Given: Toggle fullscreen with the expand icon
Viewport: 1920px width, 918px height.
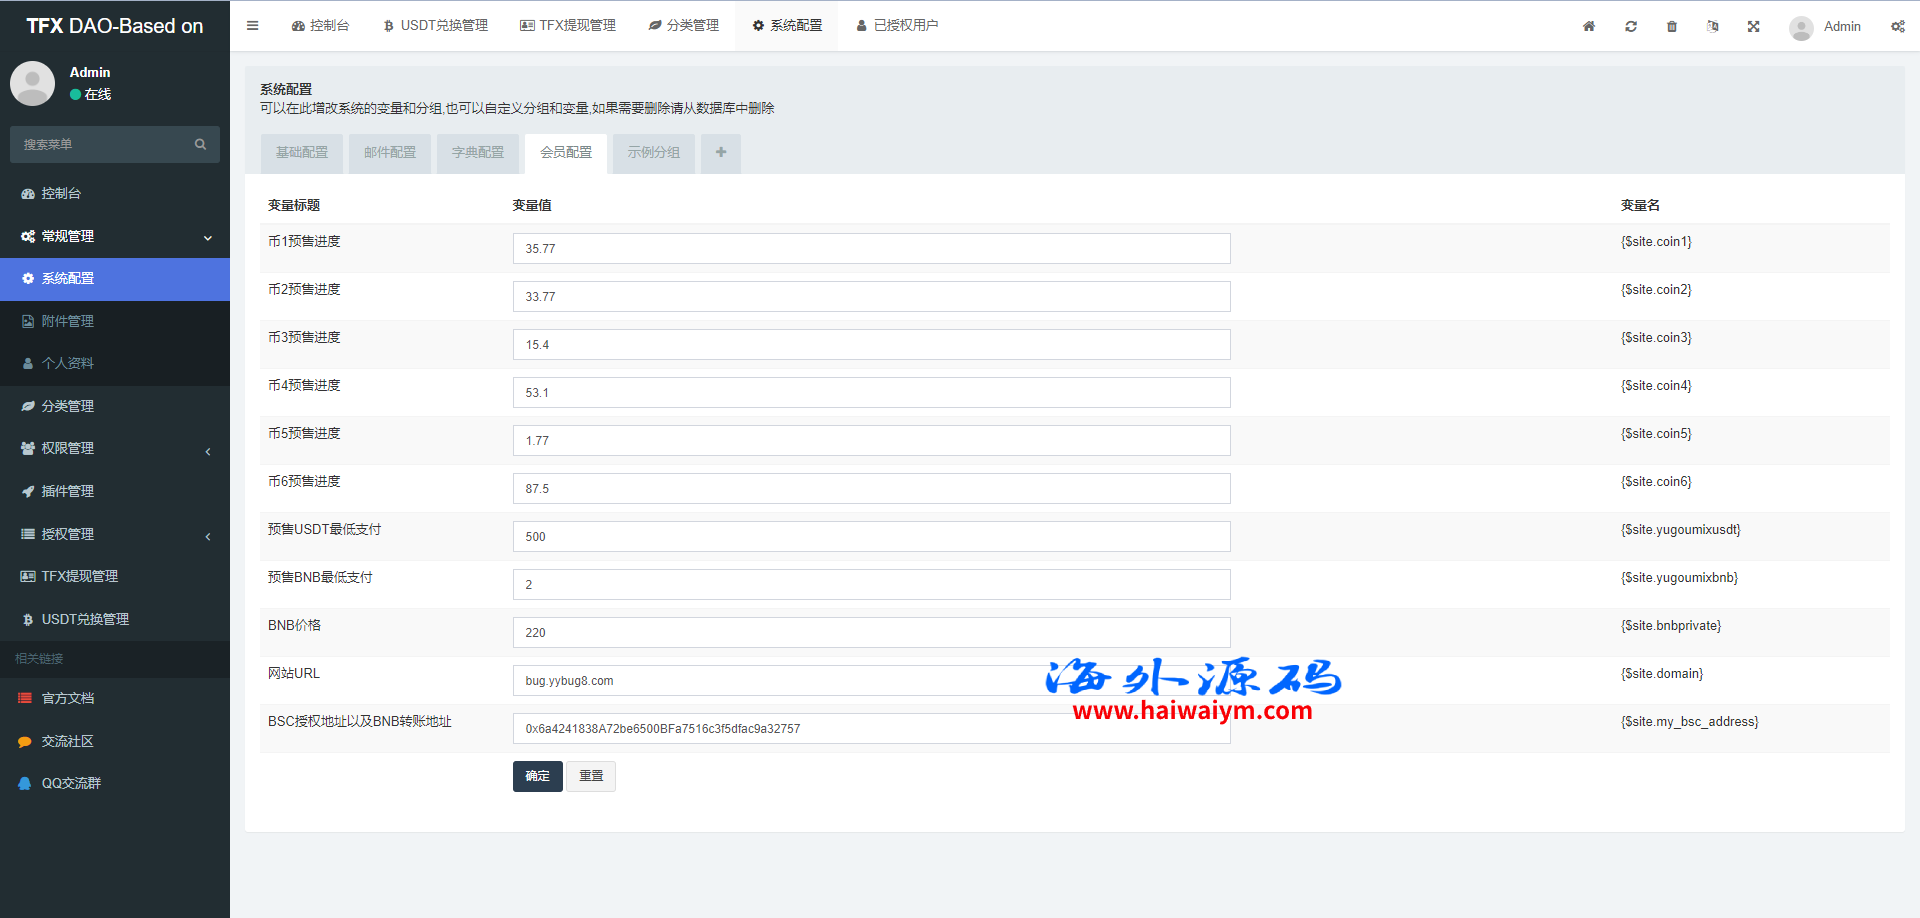Looking at the screenshot, I should tap(1753, 27).
